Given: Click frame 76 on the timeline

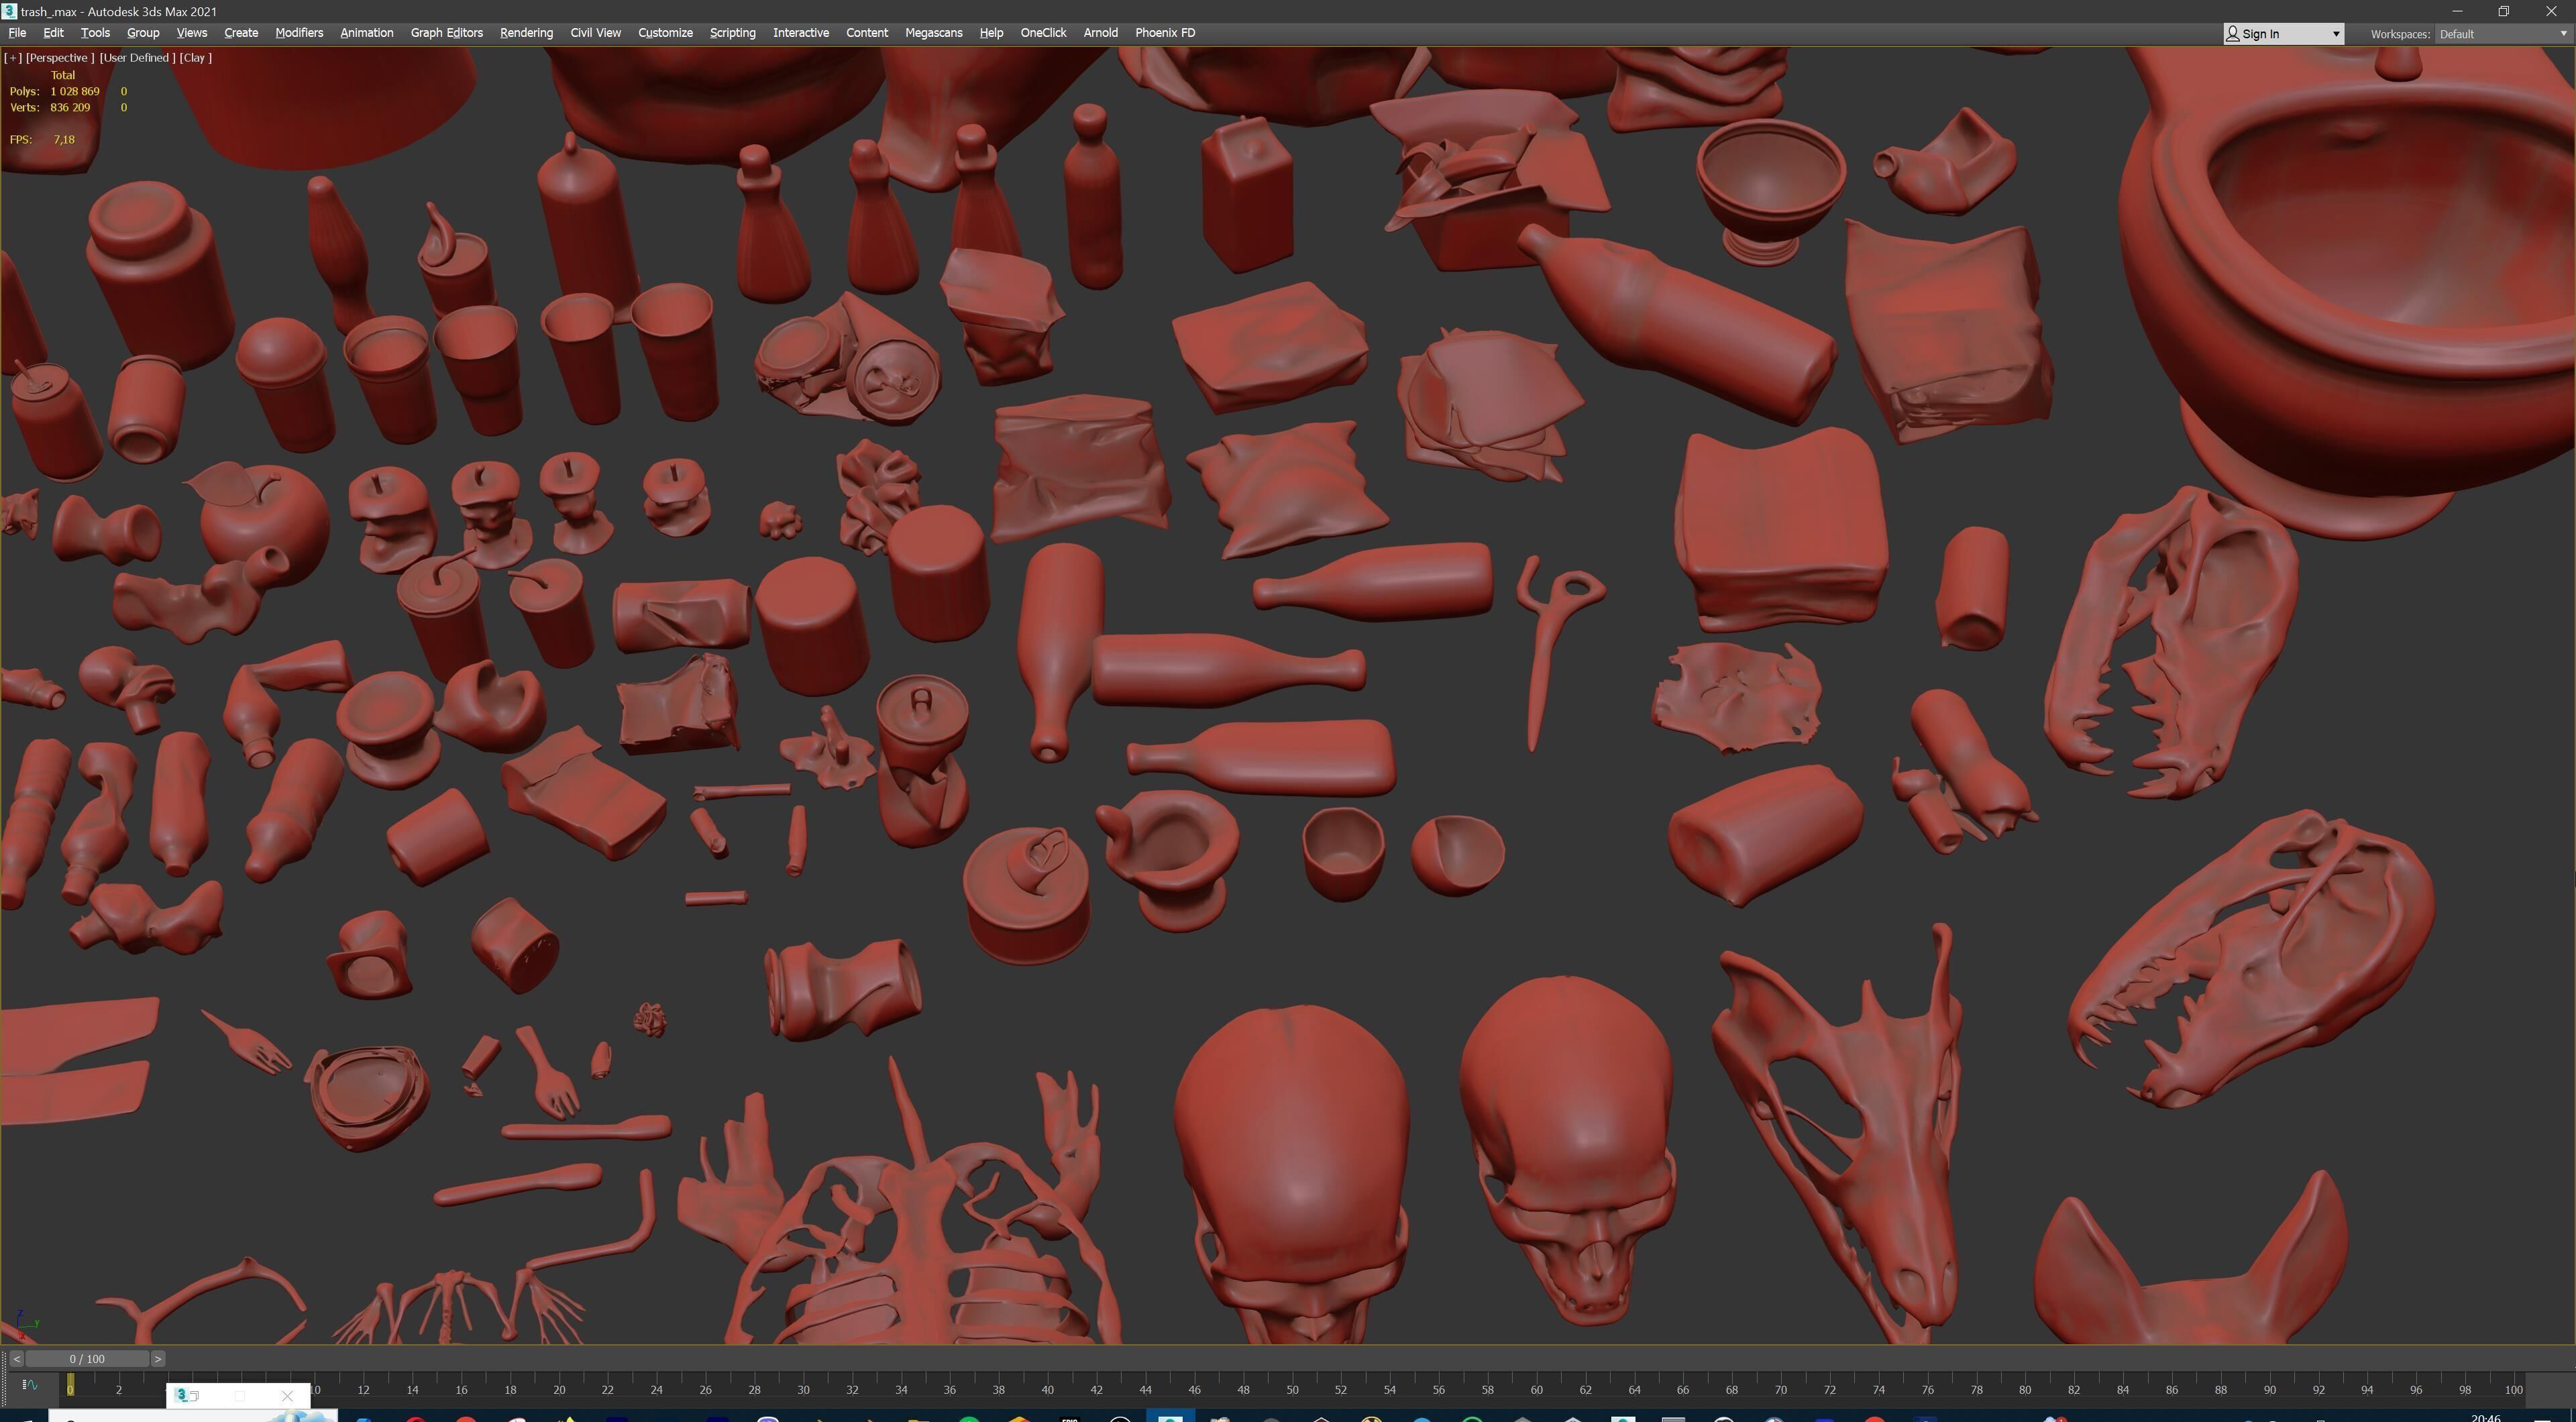Looking at the screenshot, I should (1927, 1390).
